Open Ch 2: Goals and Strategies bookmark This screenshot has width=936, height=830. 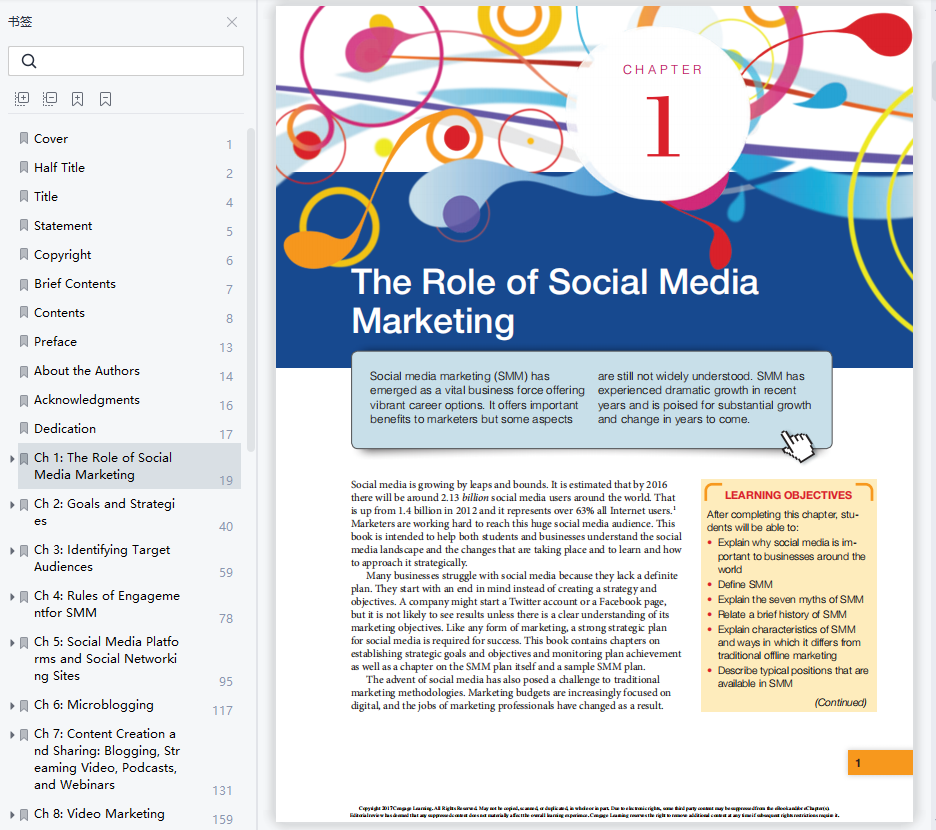click(x=104, y=512)
